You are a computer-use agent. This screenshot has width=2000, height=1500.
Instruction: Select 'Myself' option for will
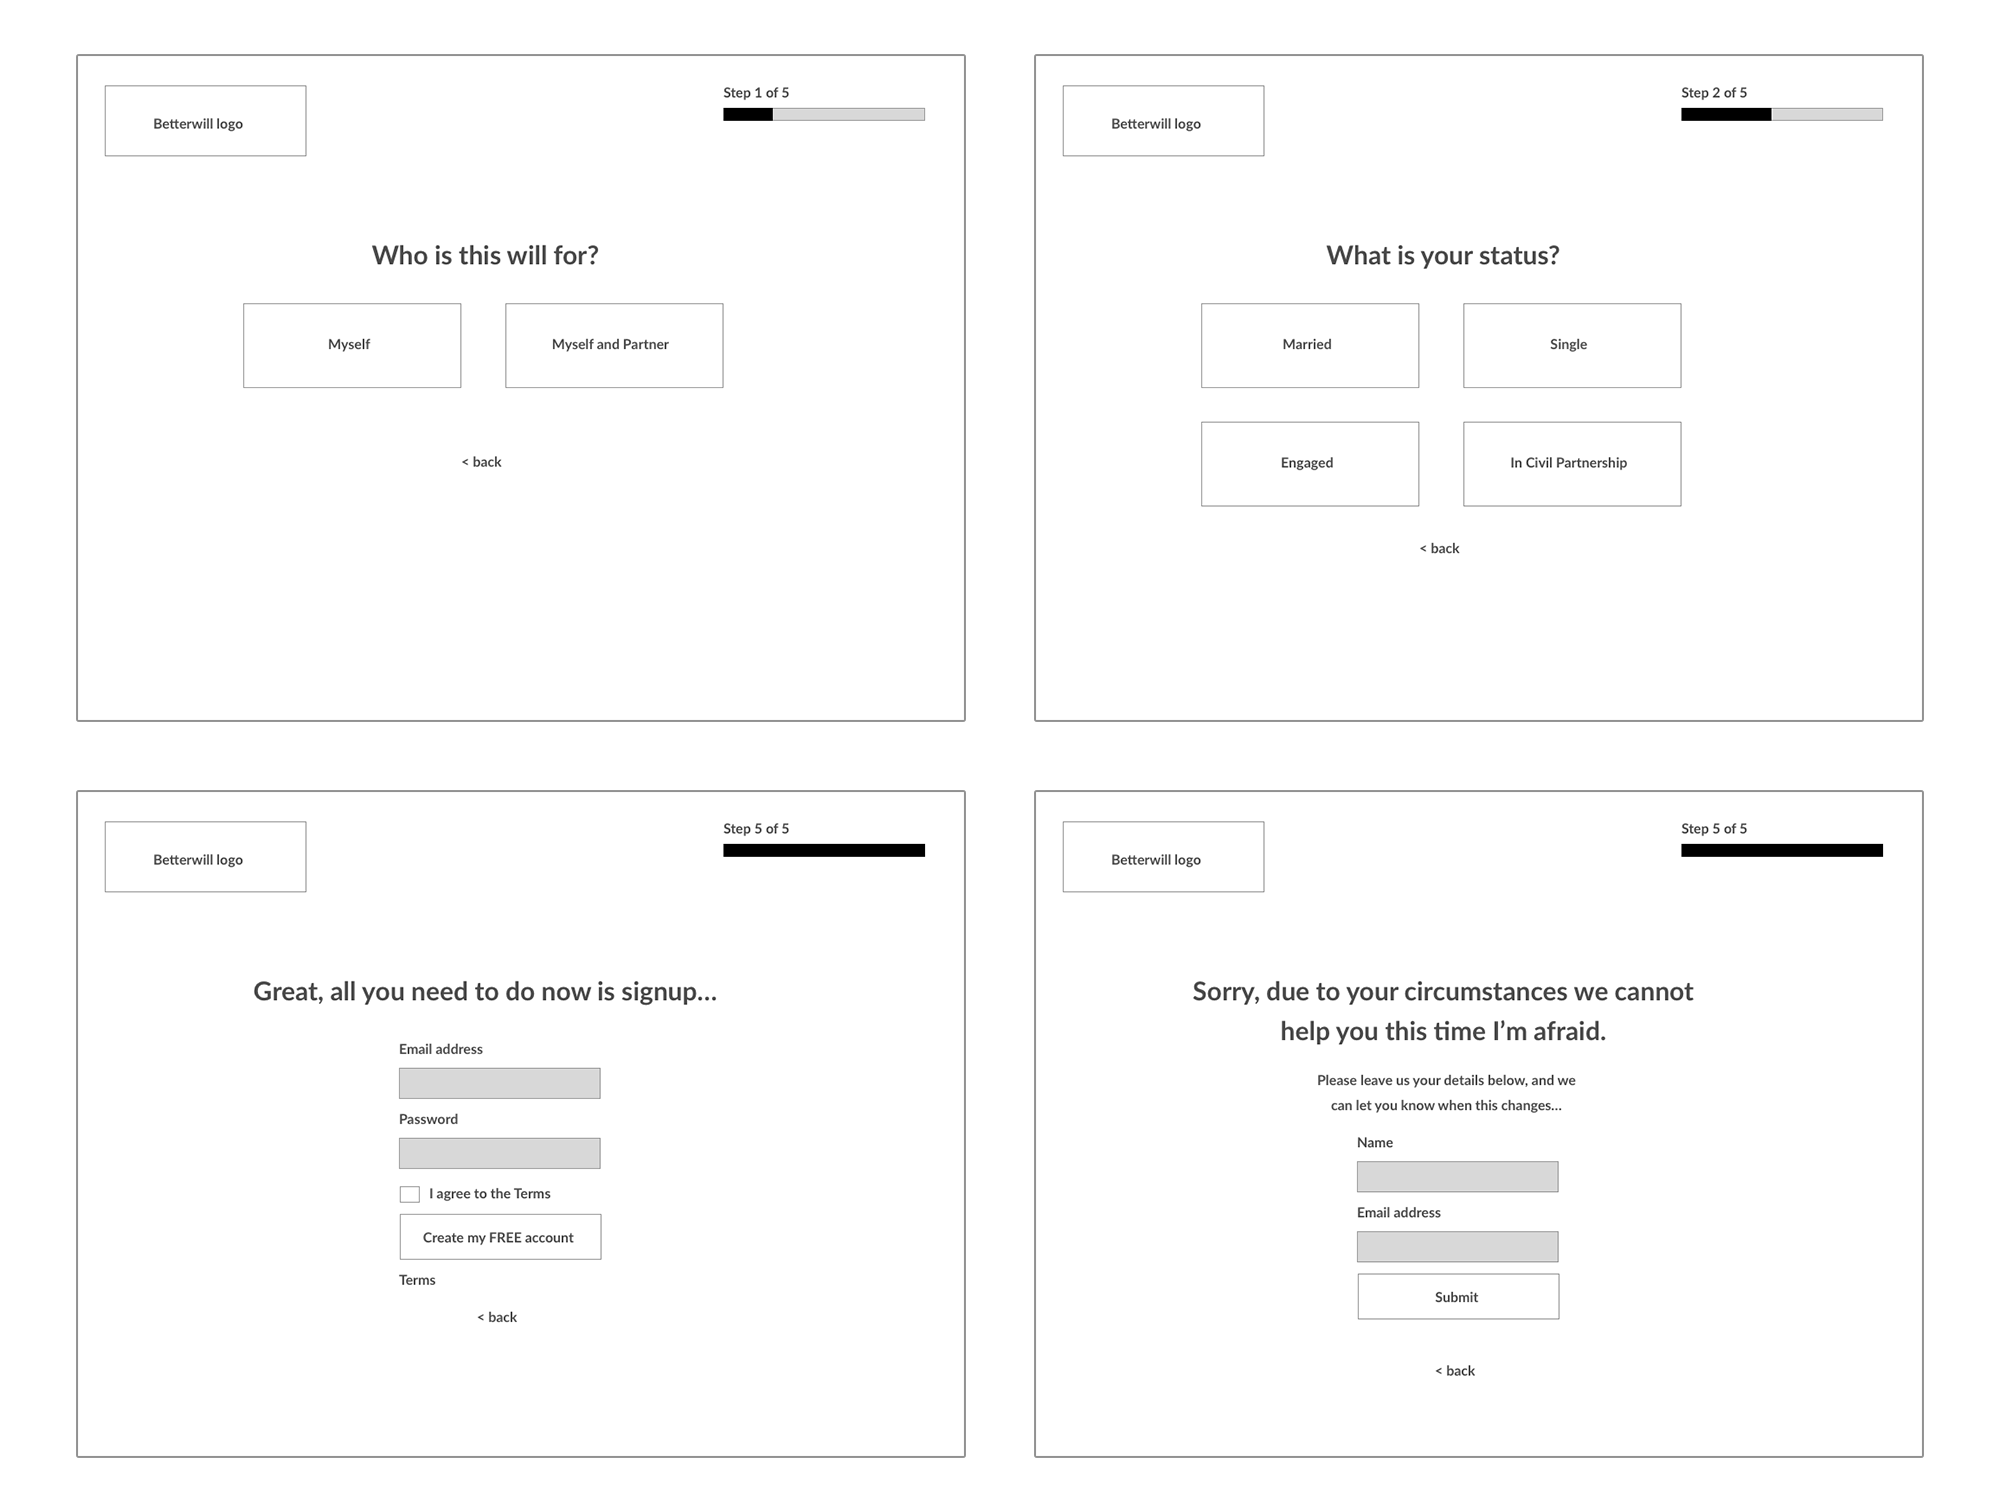pos(348,342)
